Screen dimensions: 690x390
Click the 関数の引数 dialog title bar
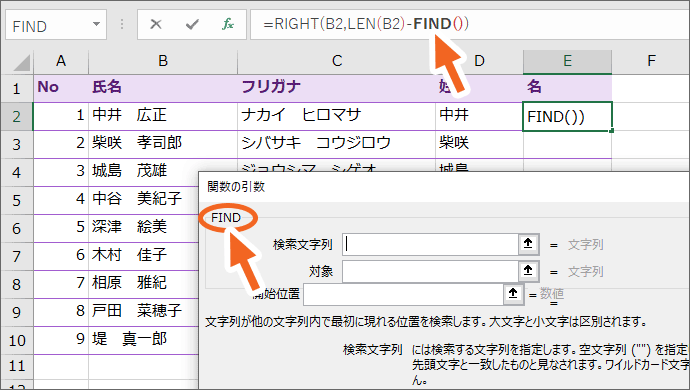point(444,187)
